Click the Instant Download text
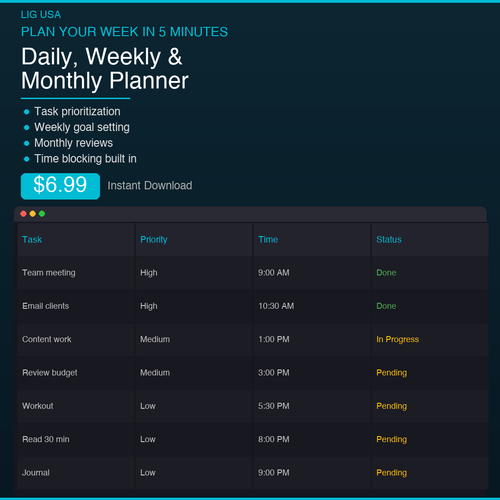This screenshot has height=500, width=500. [150, 185]
